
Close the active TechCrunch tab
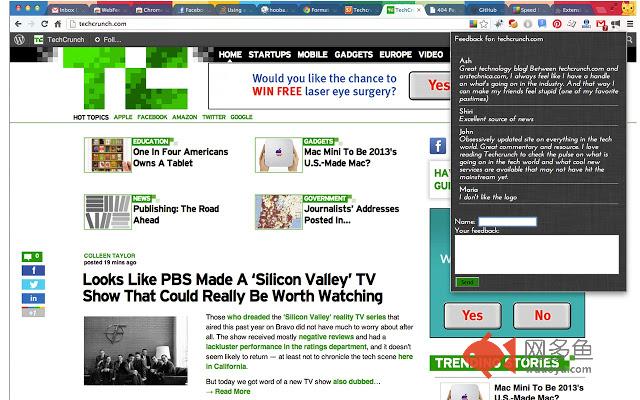(419, 10)
